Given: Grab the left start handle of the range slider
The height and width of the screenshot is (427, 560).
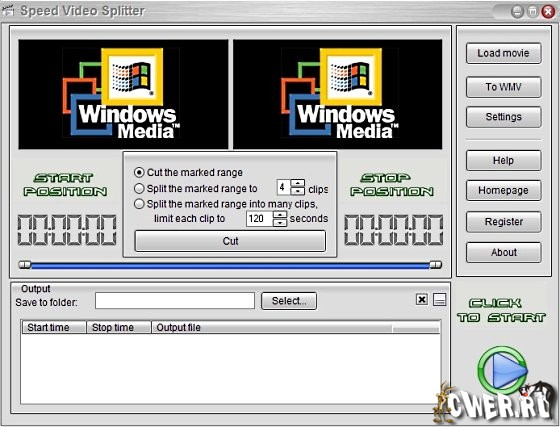Looking at the screenshot, I should (x=25, y=265).
